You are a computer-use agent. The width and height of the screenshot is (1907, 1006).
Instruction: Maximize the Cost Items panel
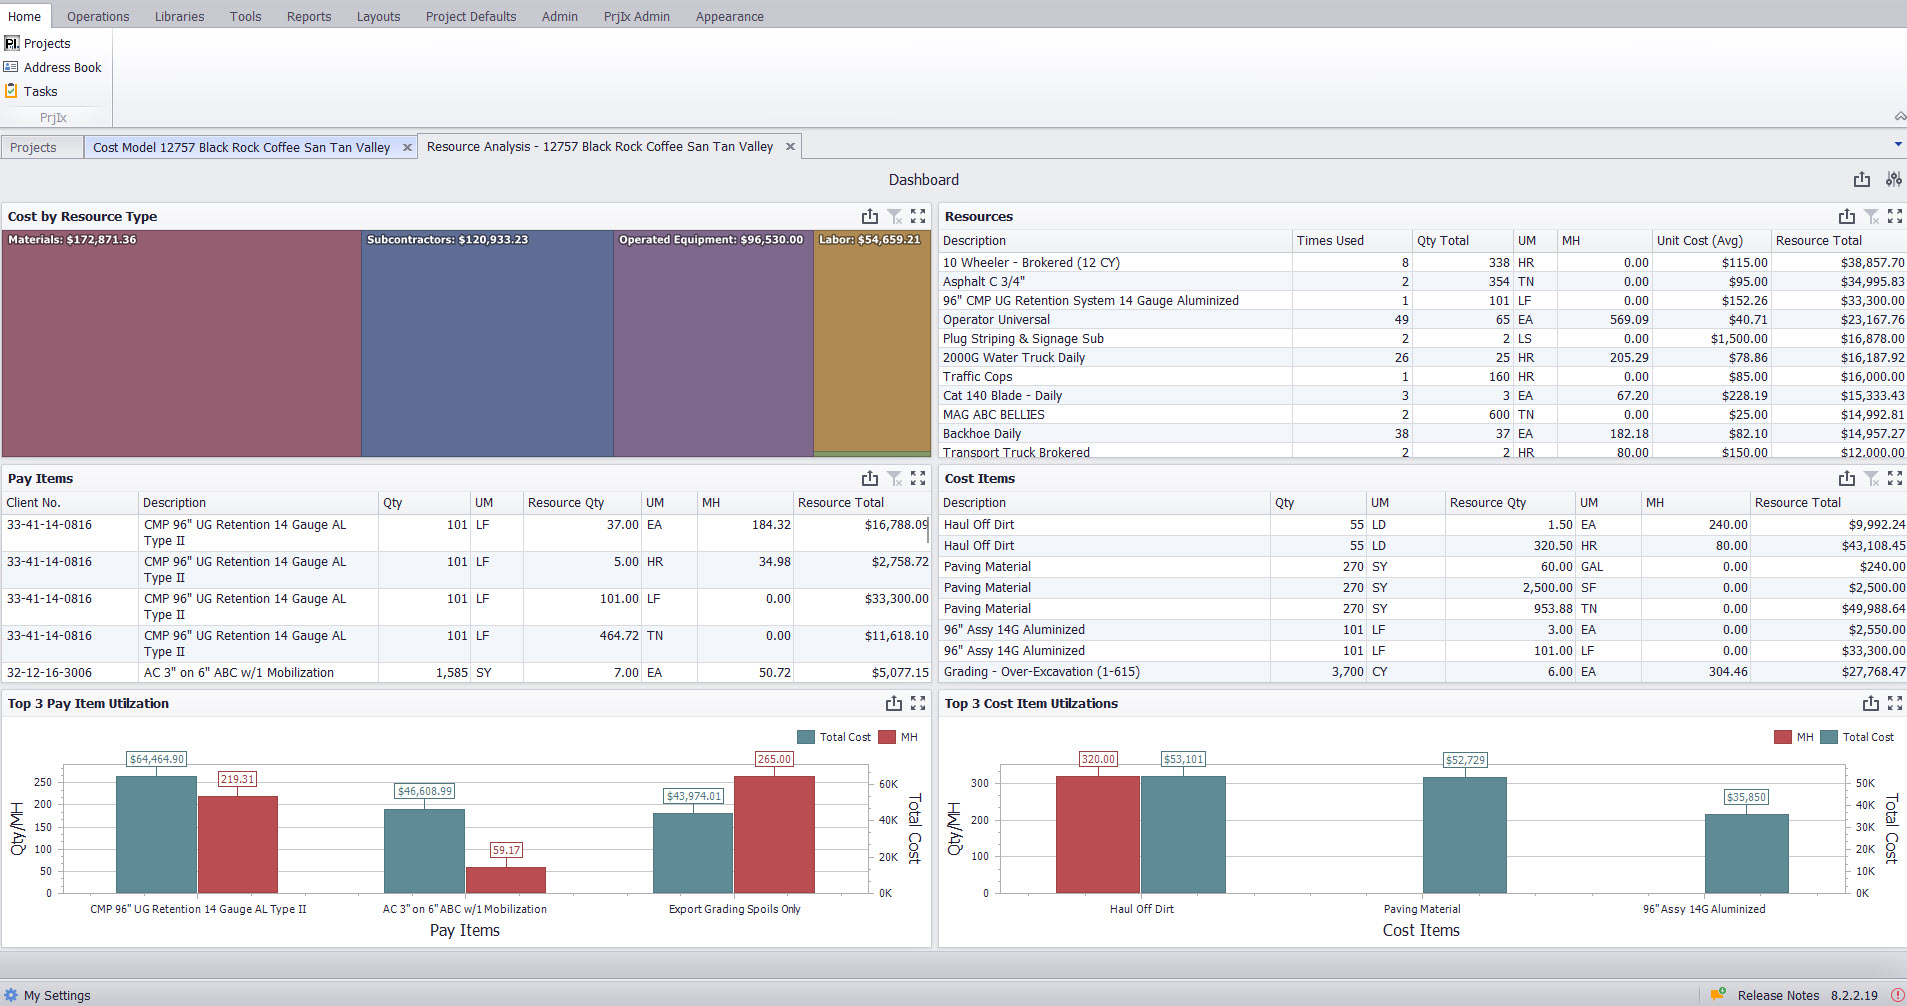(x=1895, y=478)
